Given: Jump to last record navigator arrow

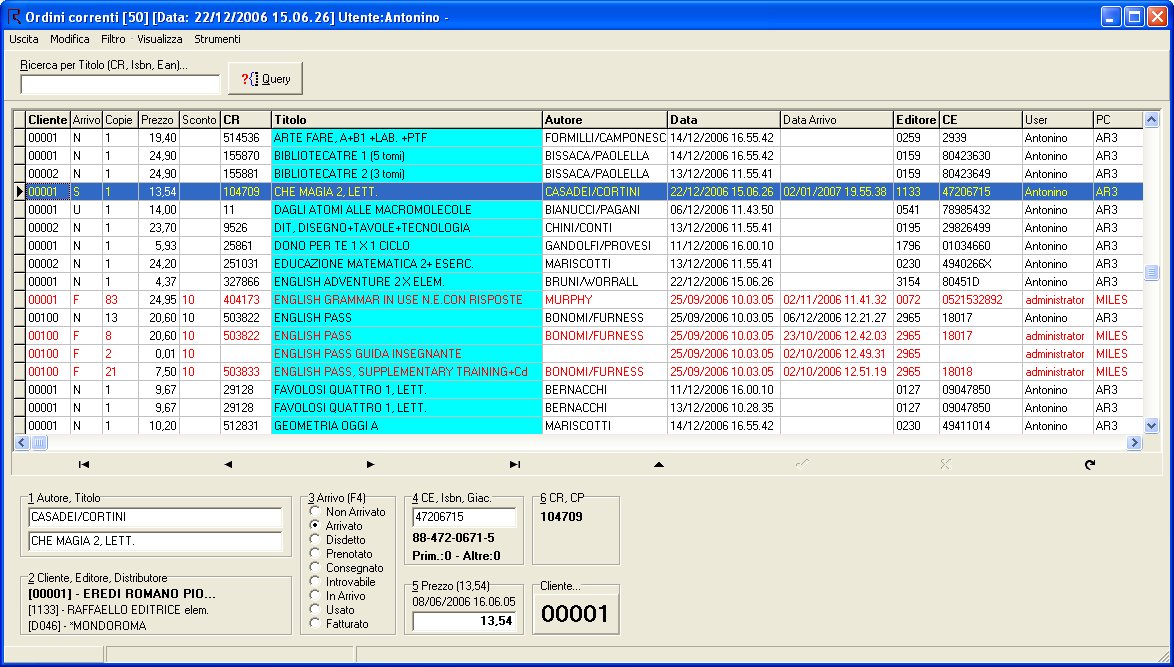Looking at the screenshot, I should click(x=514, y=464).
